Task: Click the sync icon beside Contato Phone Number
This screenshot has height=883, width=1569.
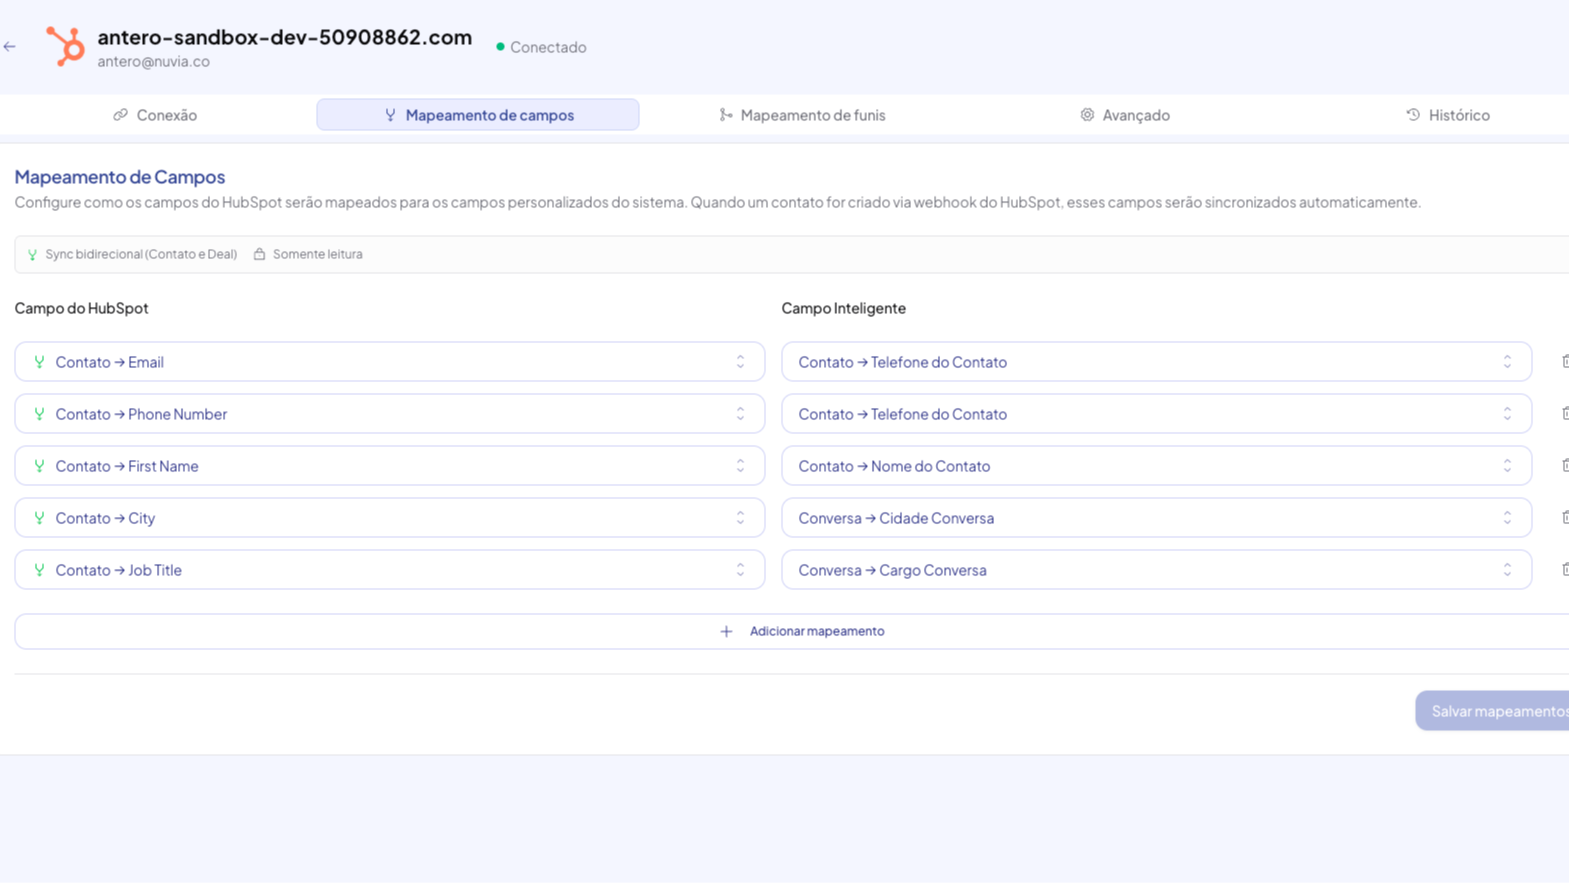Action: (39, 414)
